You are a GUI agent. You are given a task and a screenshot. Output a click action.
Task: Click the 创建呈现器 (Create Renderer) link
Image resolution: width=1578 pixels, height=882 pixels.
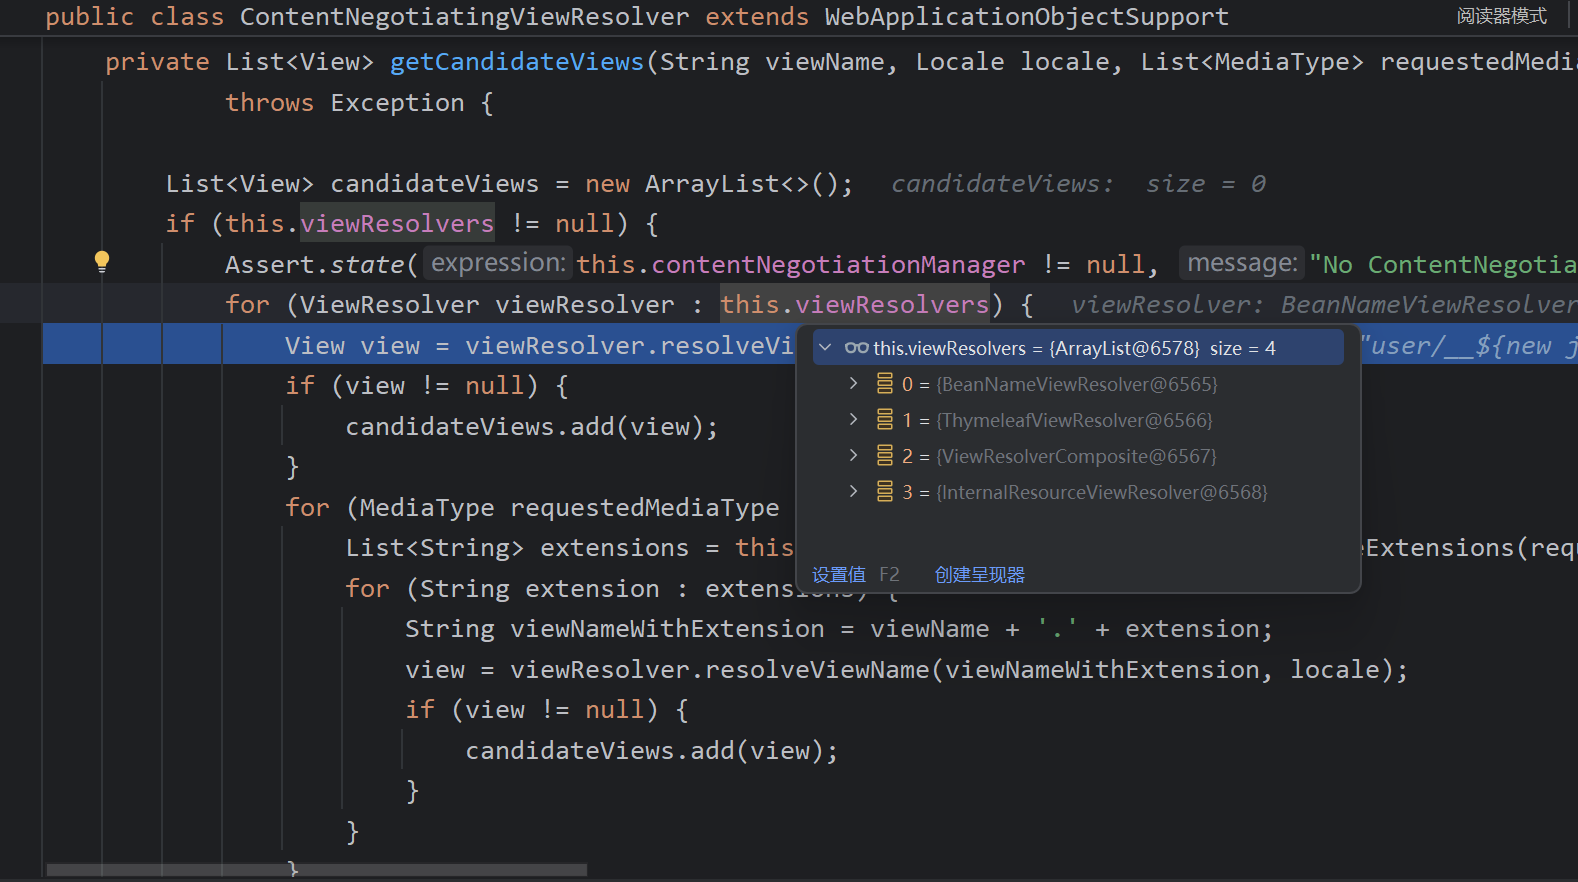[980, 575]
